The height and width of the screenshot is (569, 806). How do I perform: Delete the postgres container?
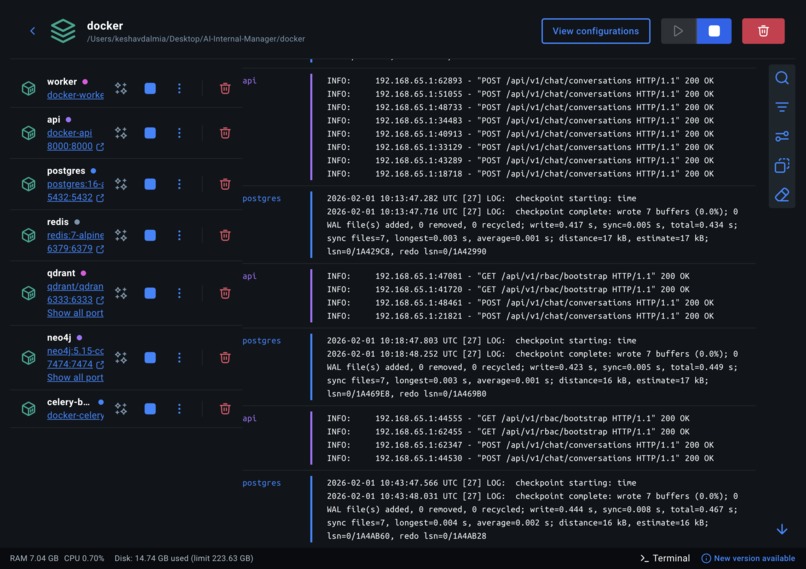point(225,184)
